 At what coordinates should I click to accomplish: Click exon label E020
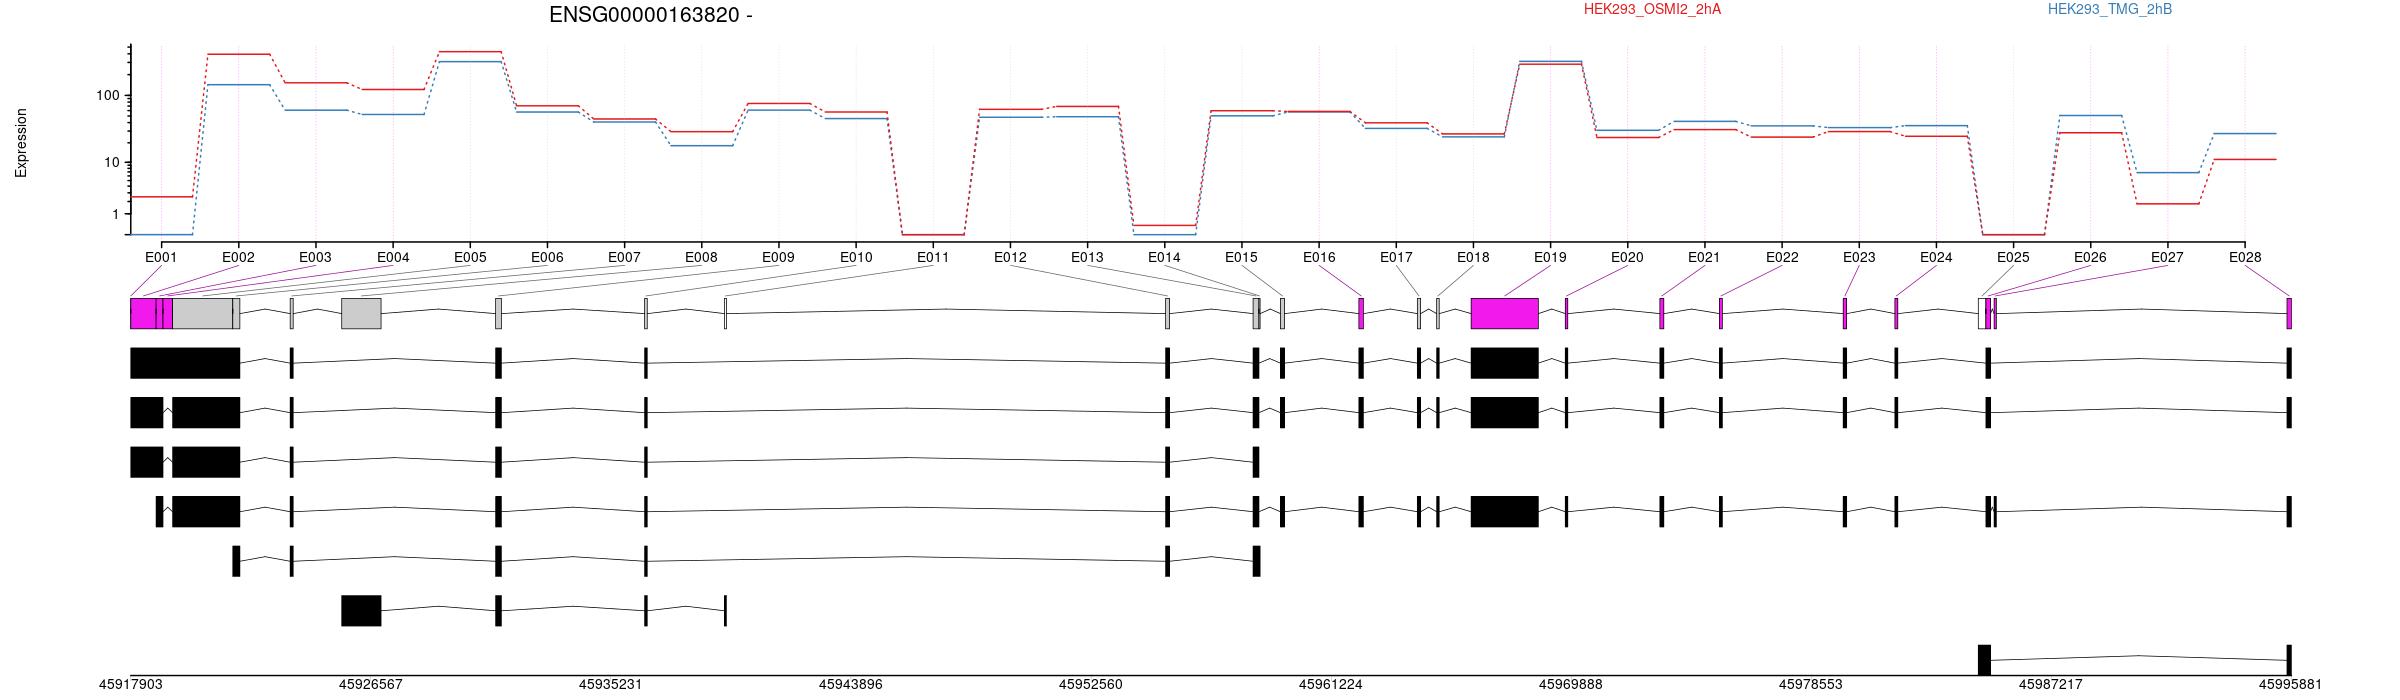click(1627, 257)
